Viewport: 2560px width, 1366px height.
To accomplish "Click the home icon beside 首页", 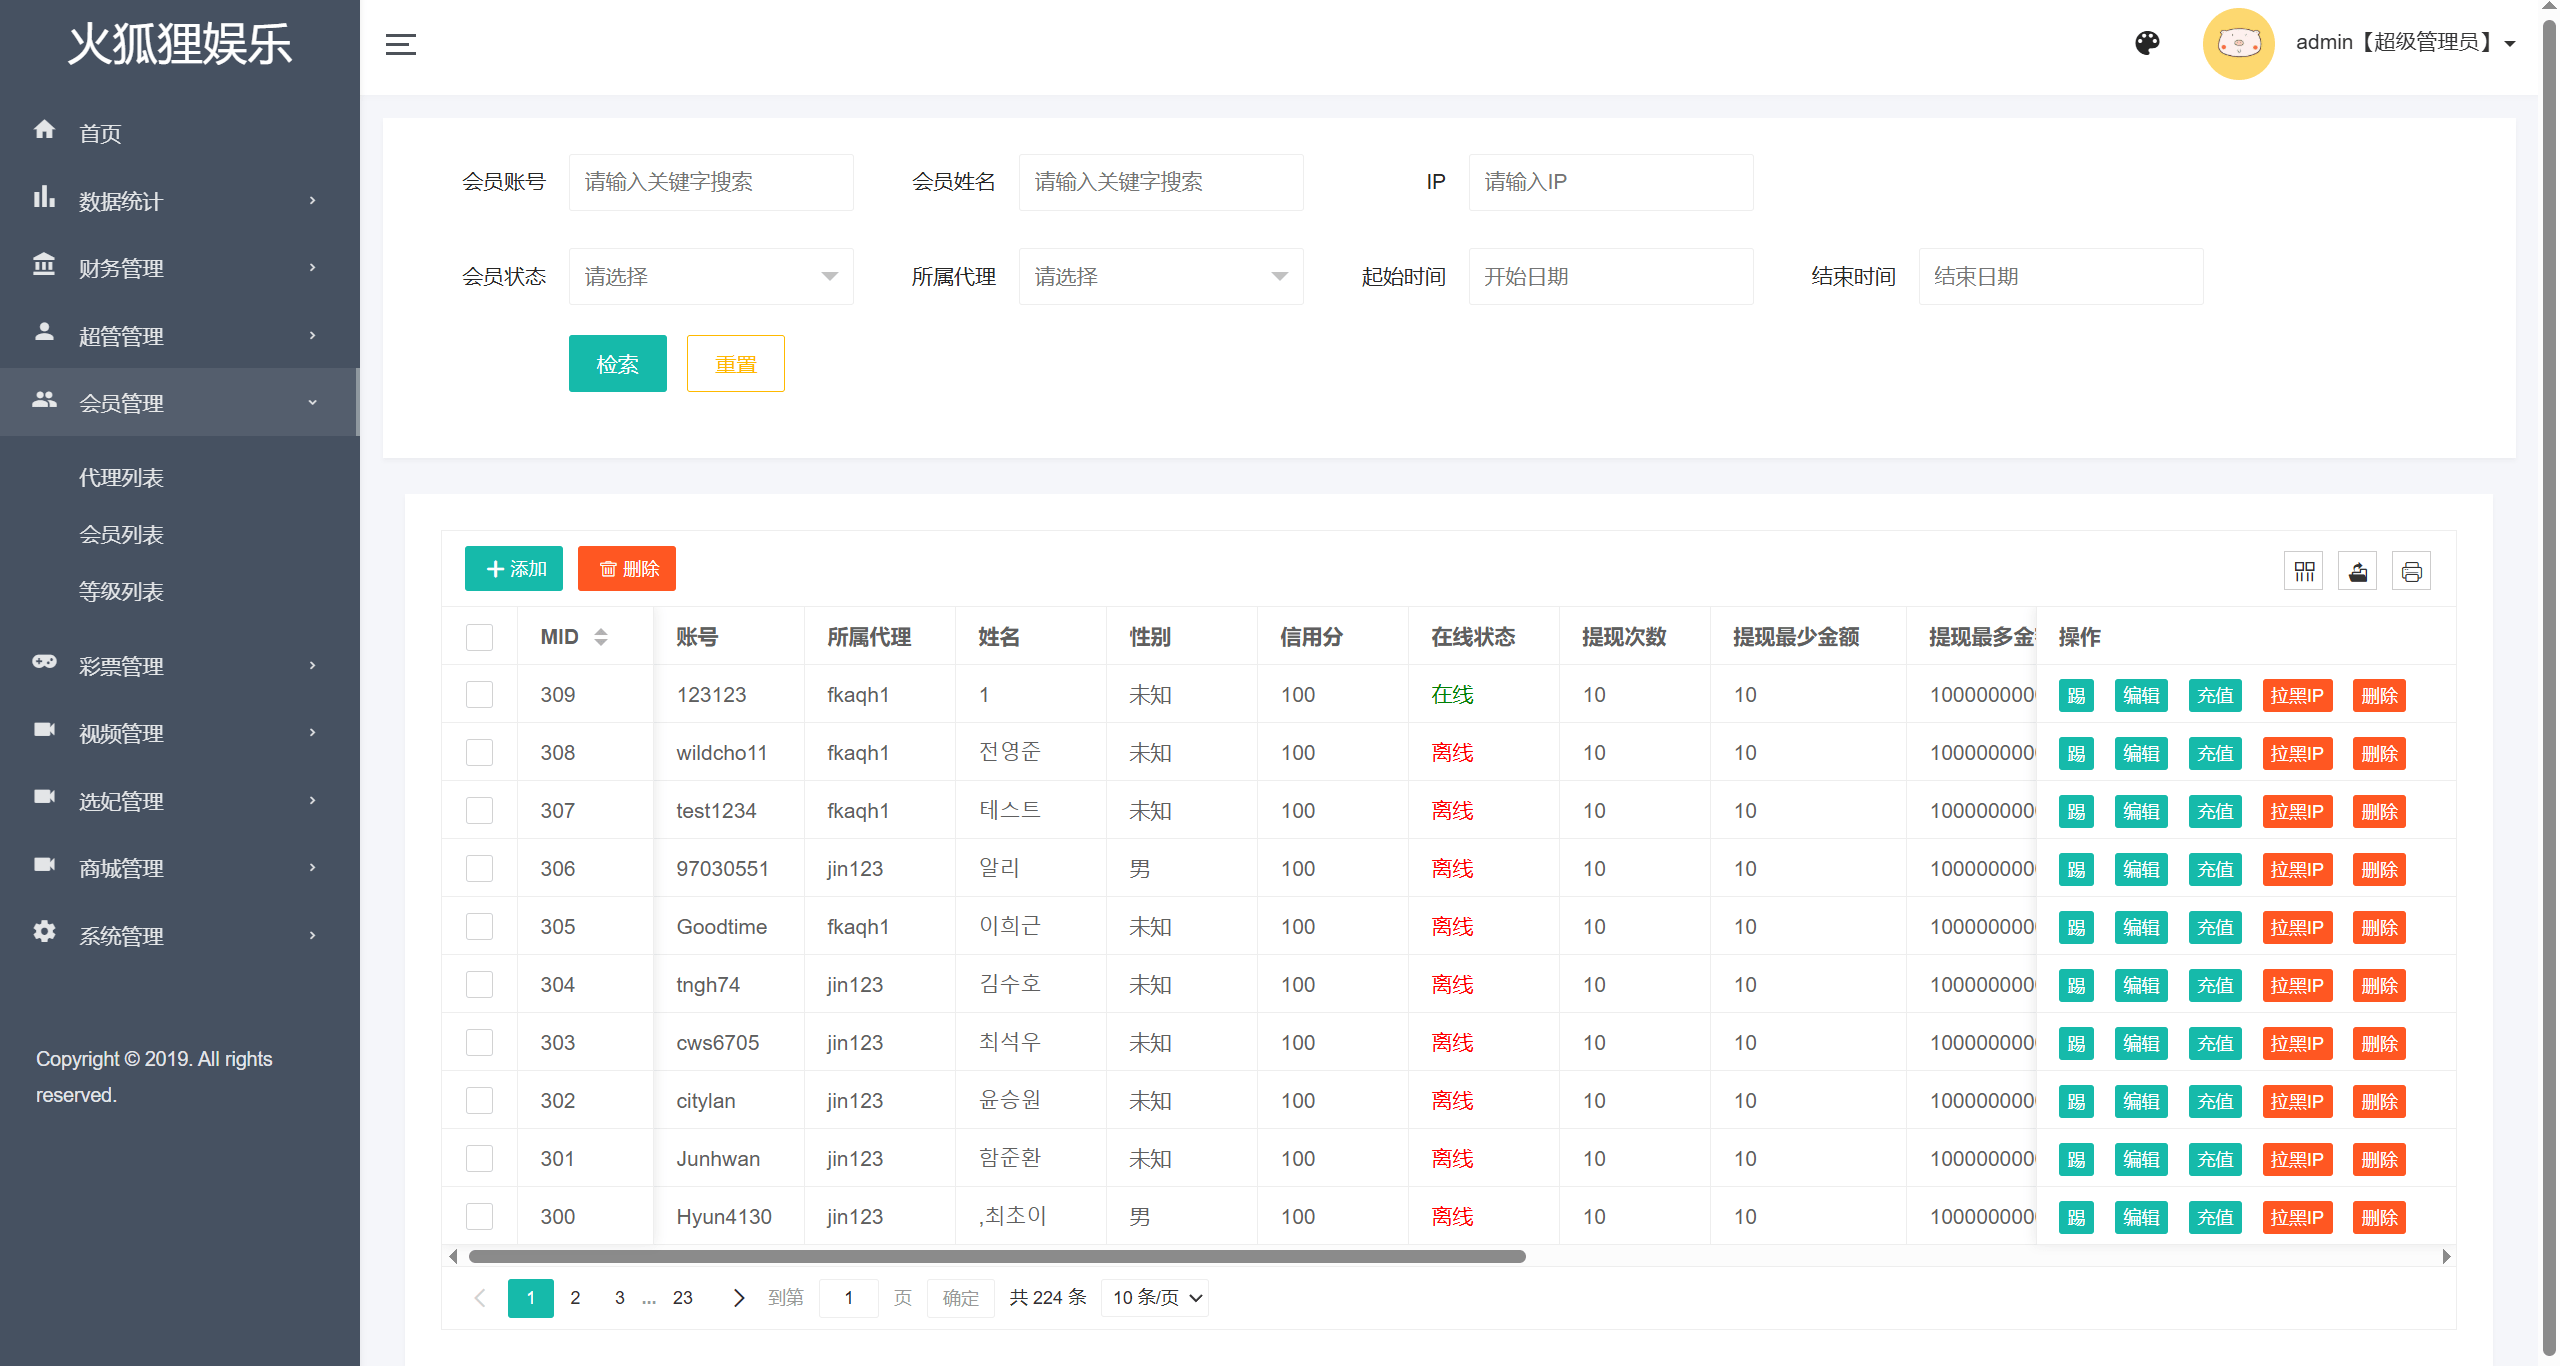I will (44, 130).
